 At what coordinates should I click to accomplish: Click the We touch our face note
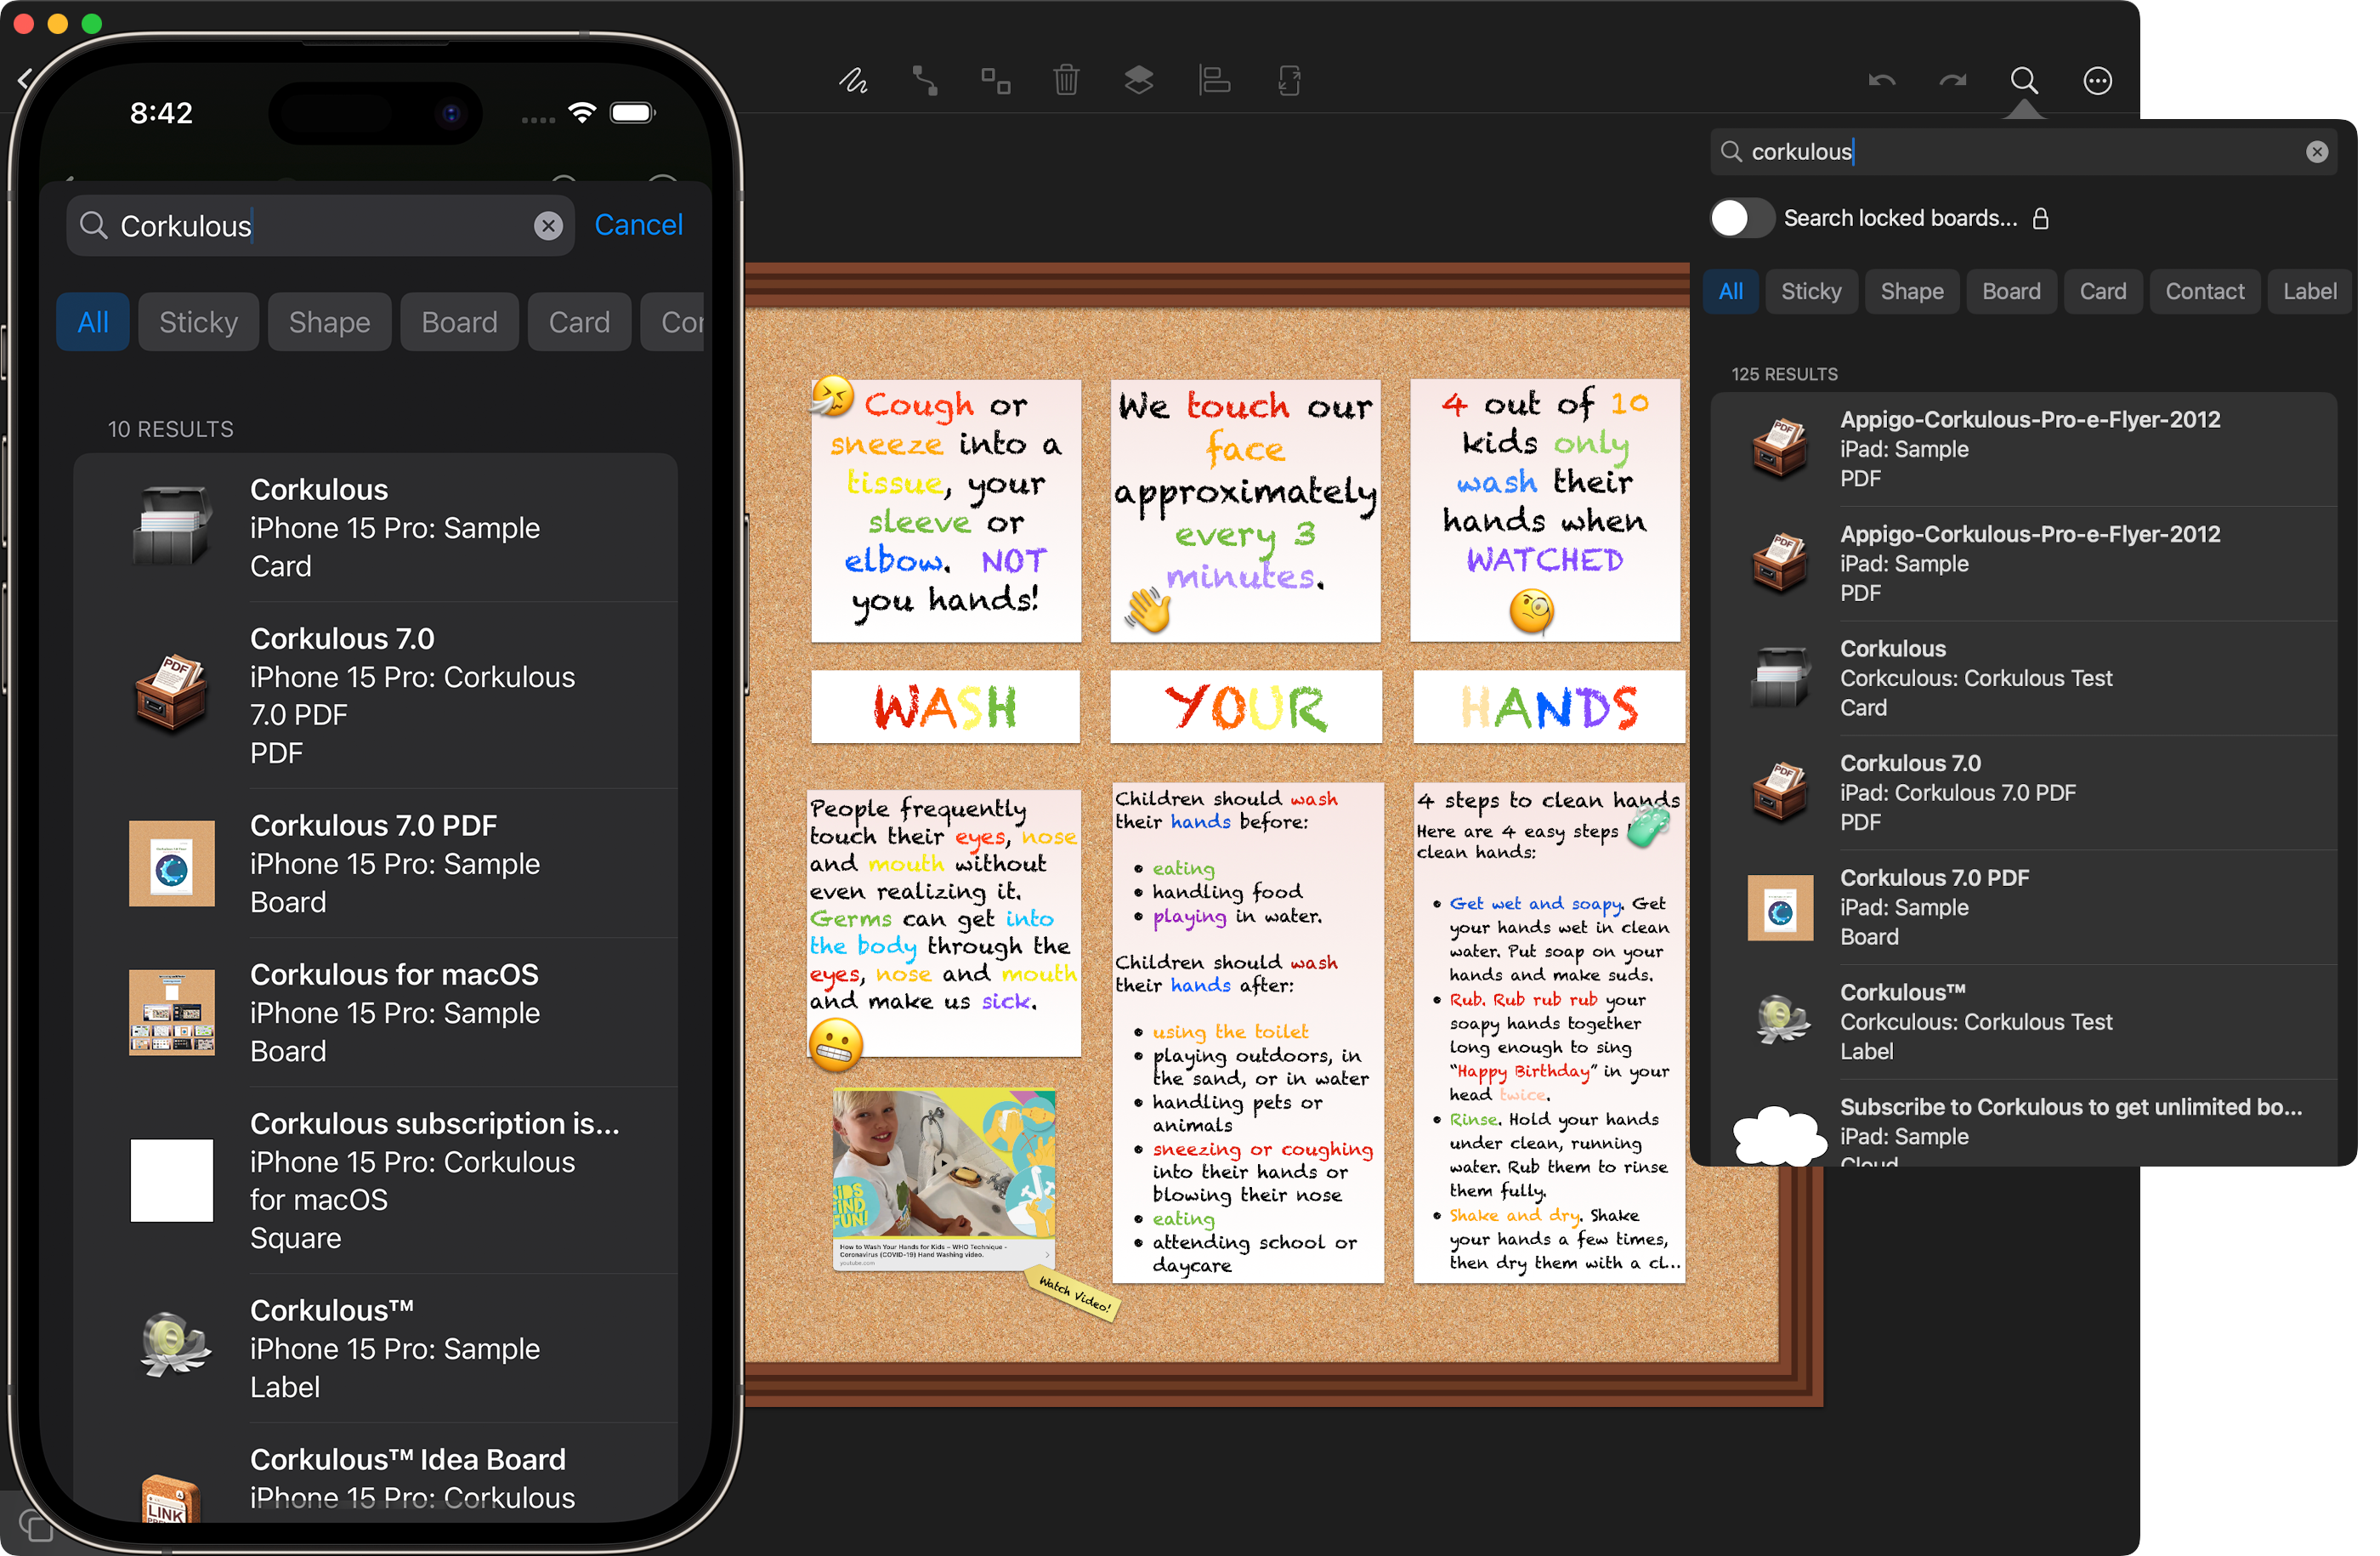pyautogui.click(x=1245, y=511)
